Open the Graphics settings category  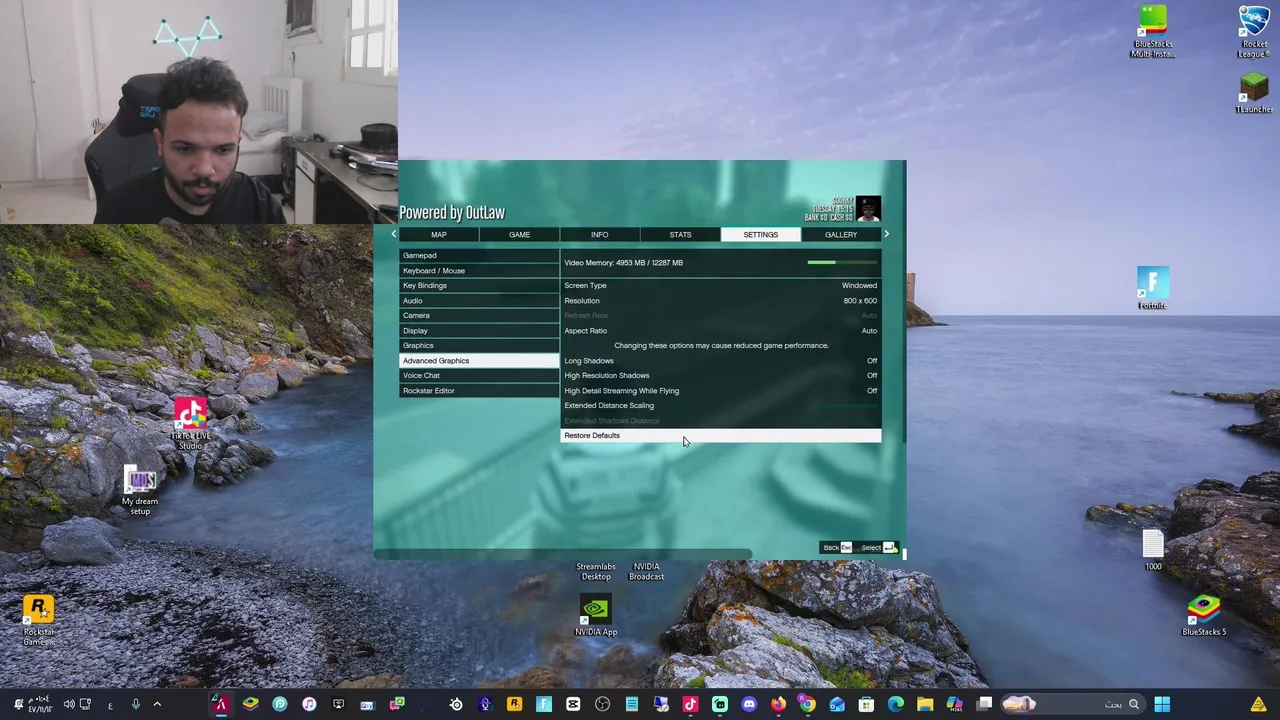click(479, 346)
